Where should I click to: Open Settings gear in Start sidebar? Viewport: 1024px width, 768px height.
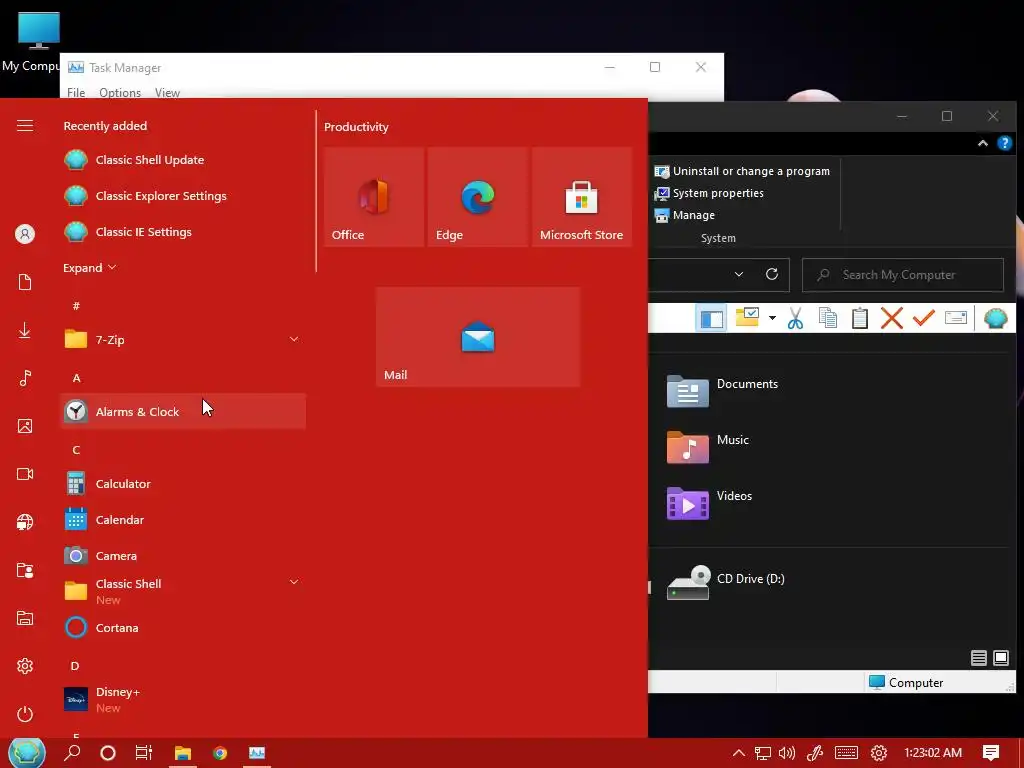click(25, 666)
